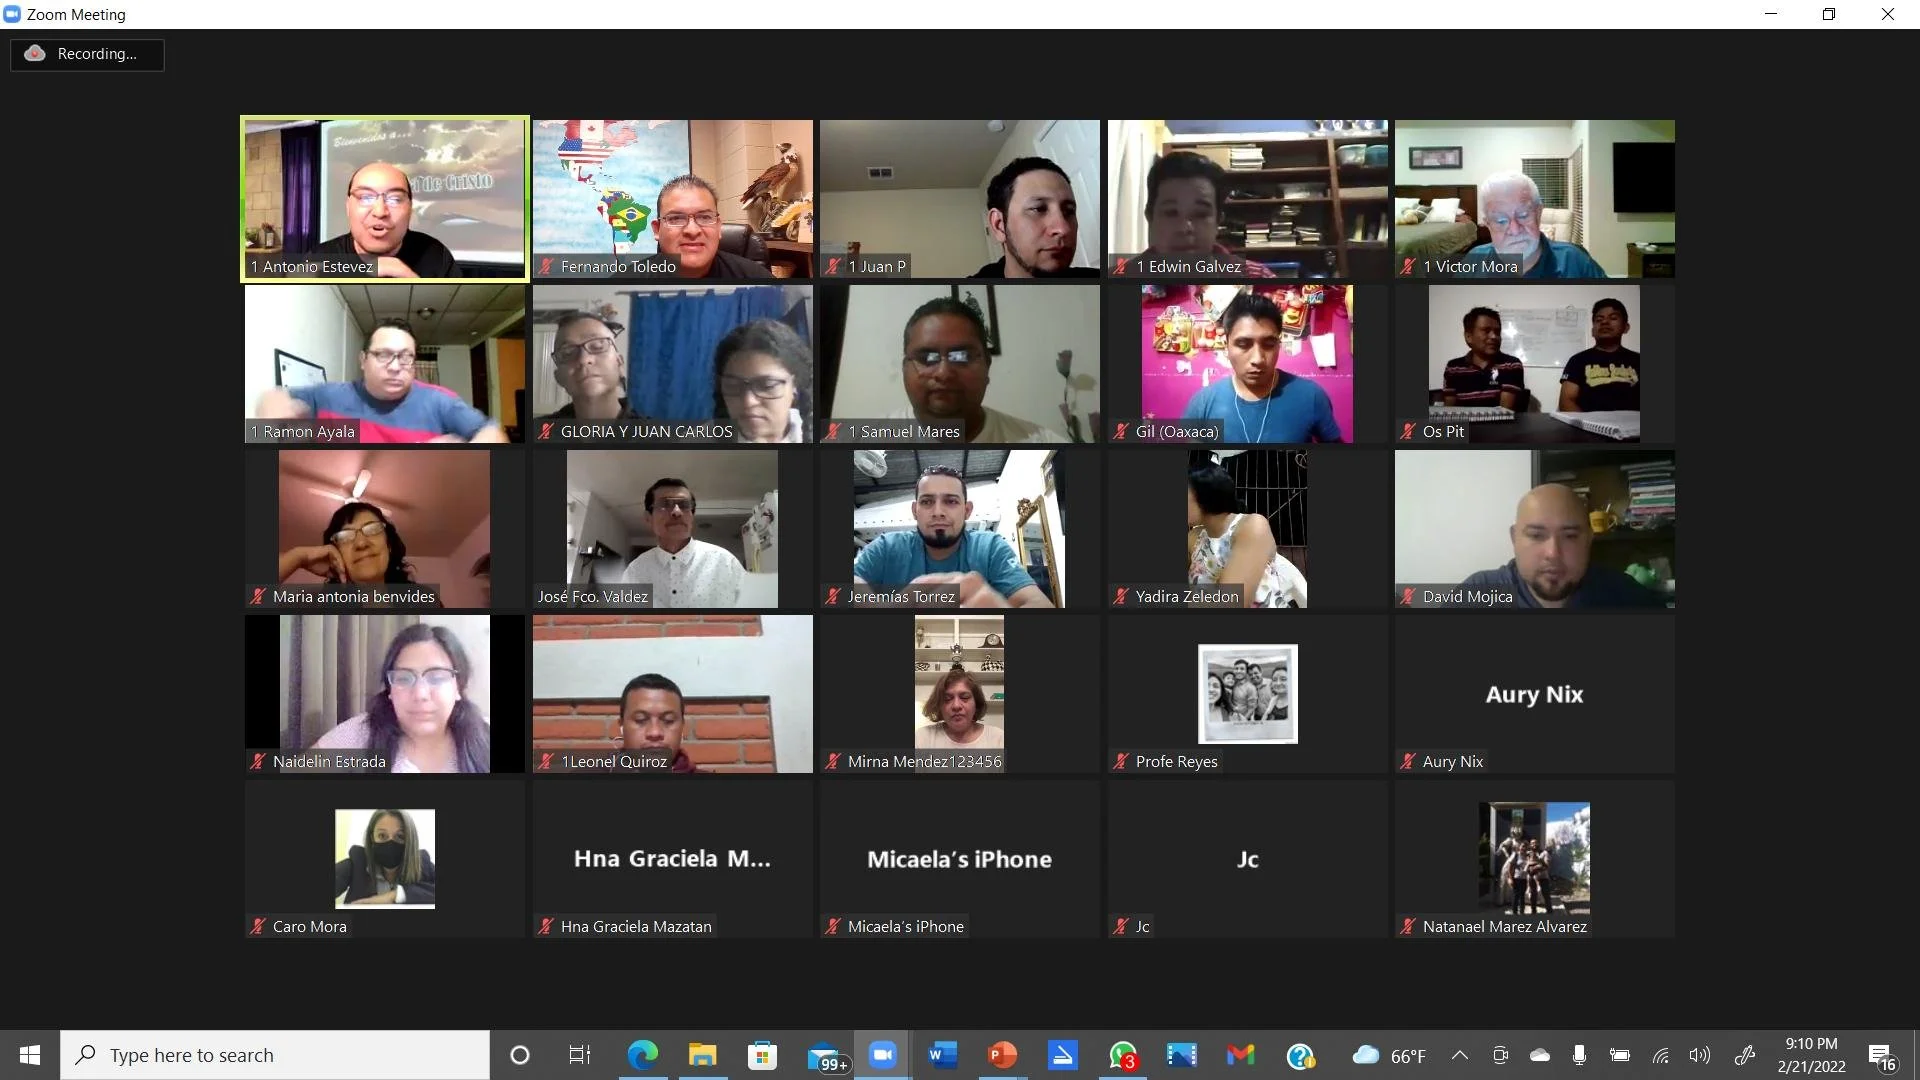
Task: Open the notification center with 16 badge
Action: [x=1881, y=1056]
